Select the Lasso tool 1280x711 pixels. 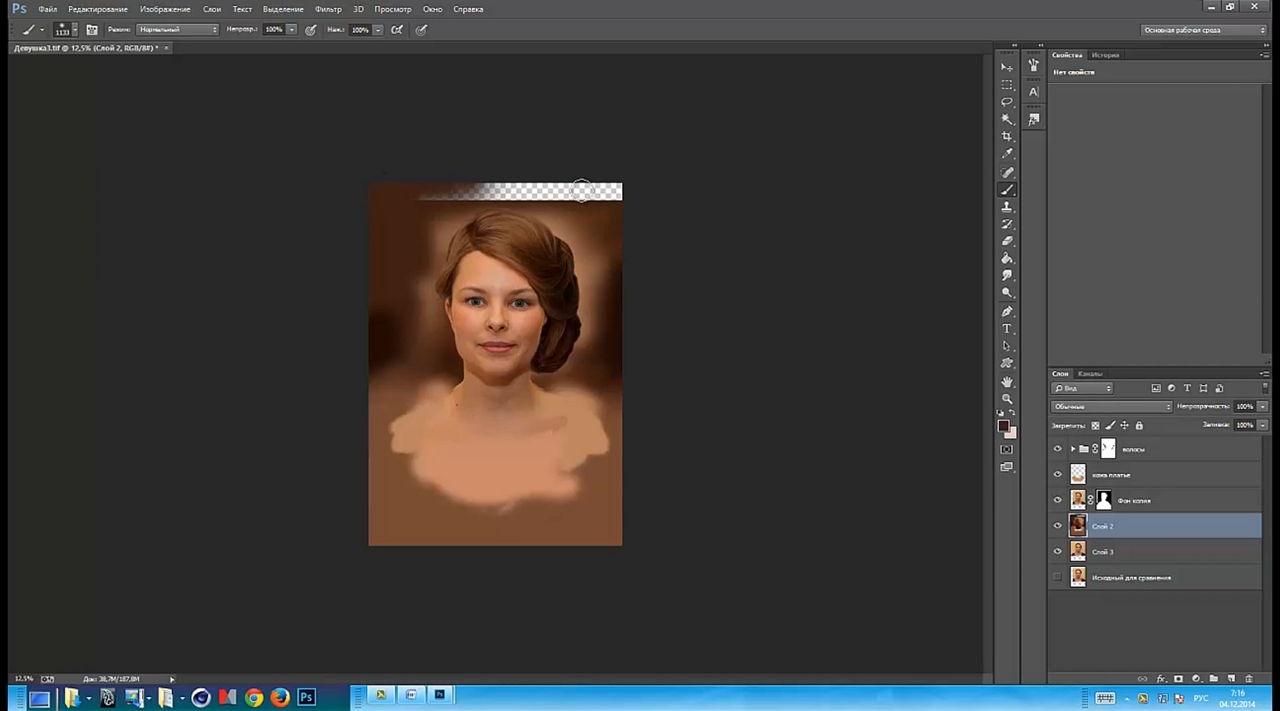coord(1007,102)
